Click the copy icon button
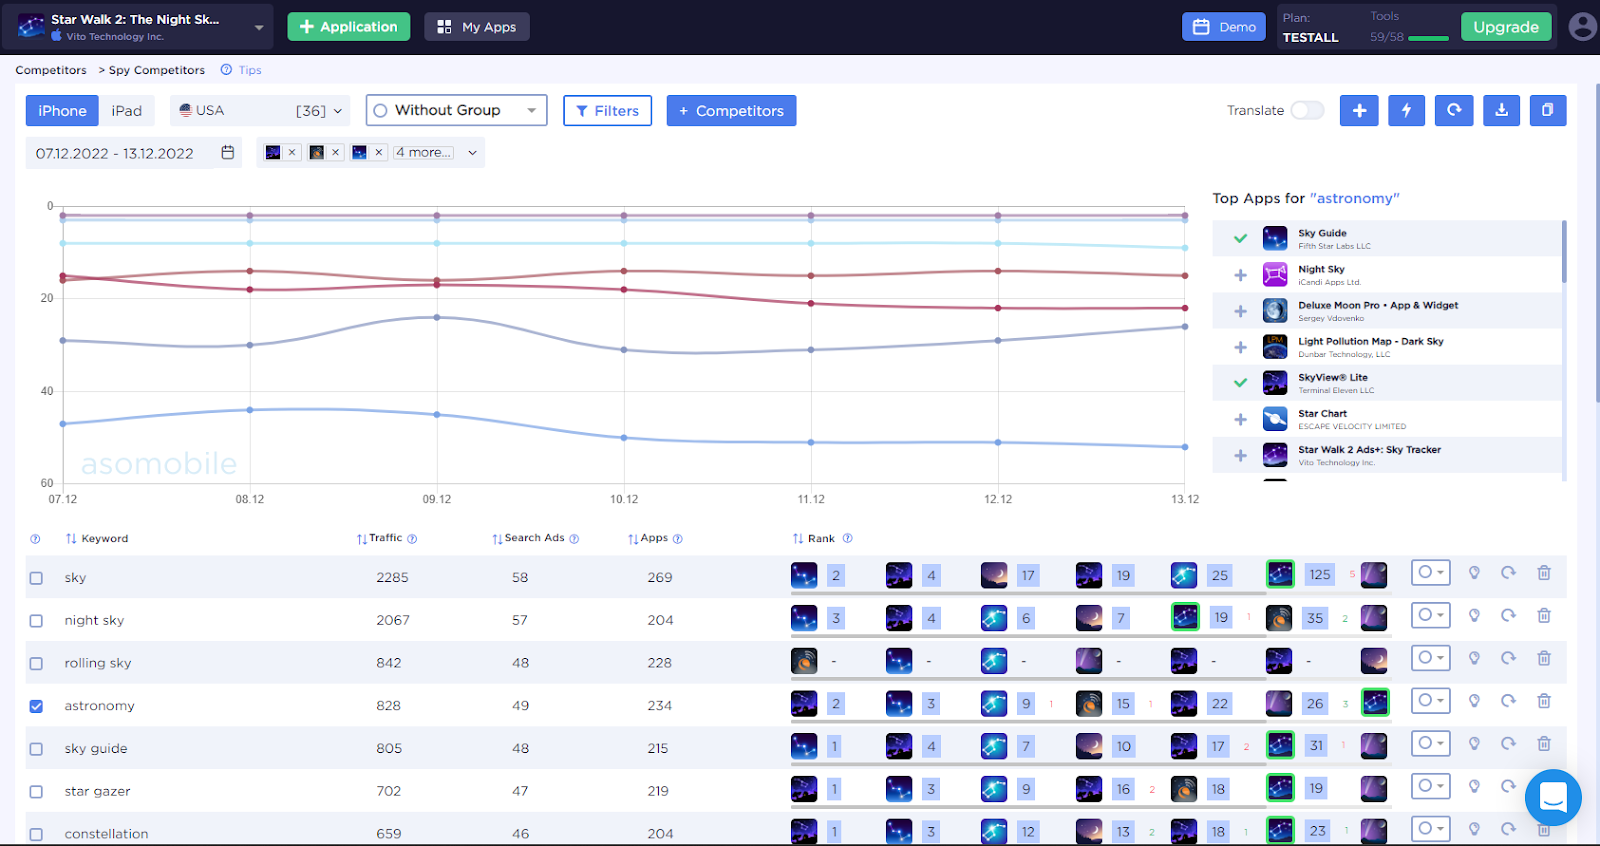1600x846 pixels. pyautogui.click(x=1548, y=111)
